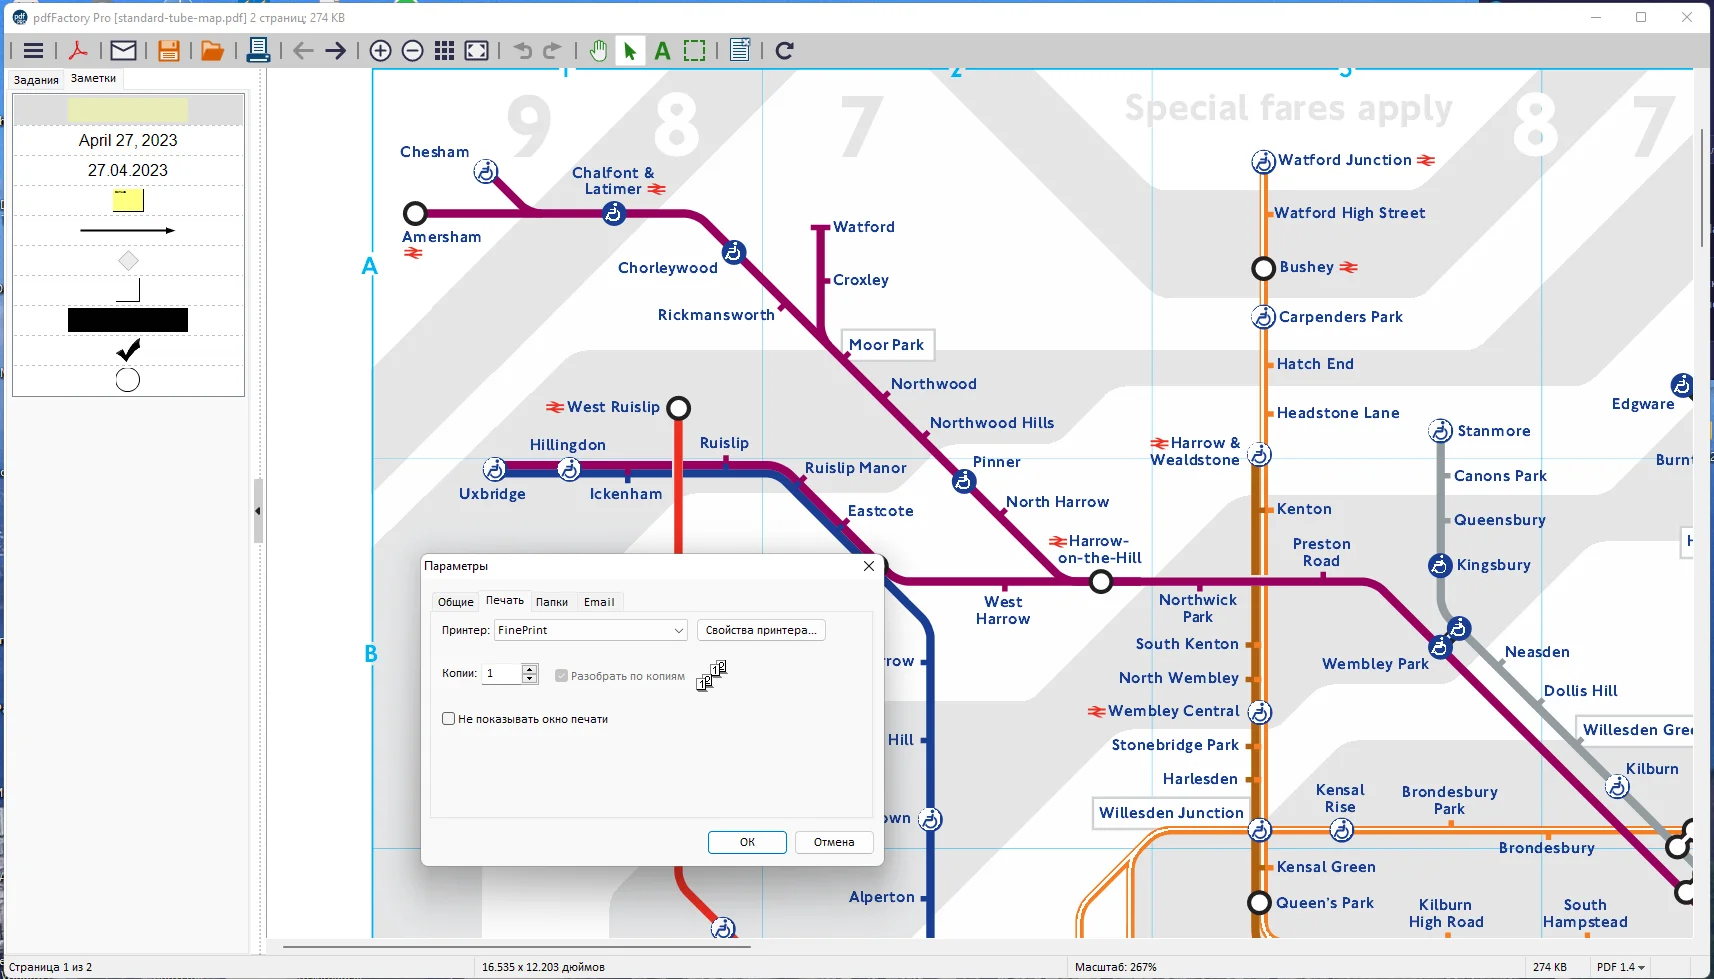The width and height of the screenshot is (1714, 979).
Task: Pick the arrow line annotation
Action: [128, 231]
